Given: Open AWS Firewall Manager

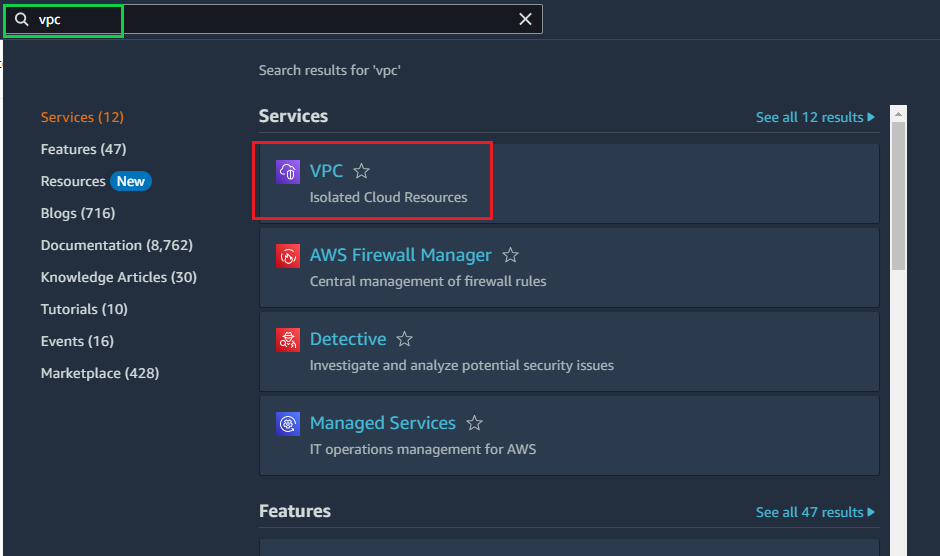Looking at the screenshot, I should pyautogui.click(x=400, y=255).
